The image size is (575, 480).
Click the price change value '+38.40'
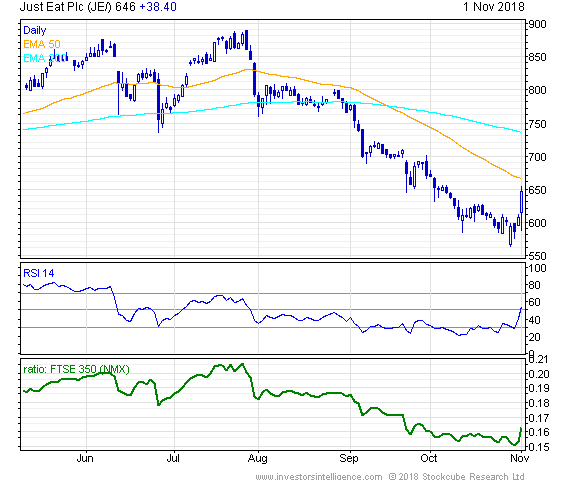(x=158, y=7)
